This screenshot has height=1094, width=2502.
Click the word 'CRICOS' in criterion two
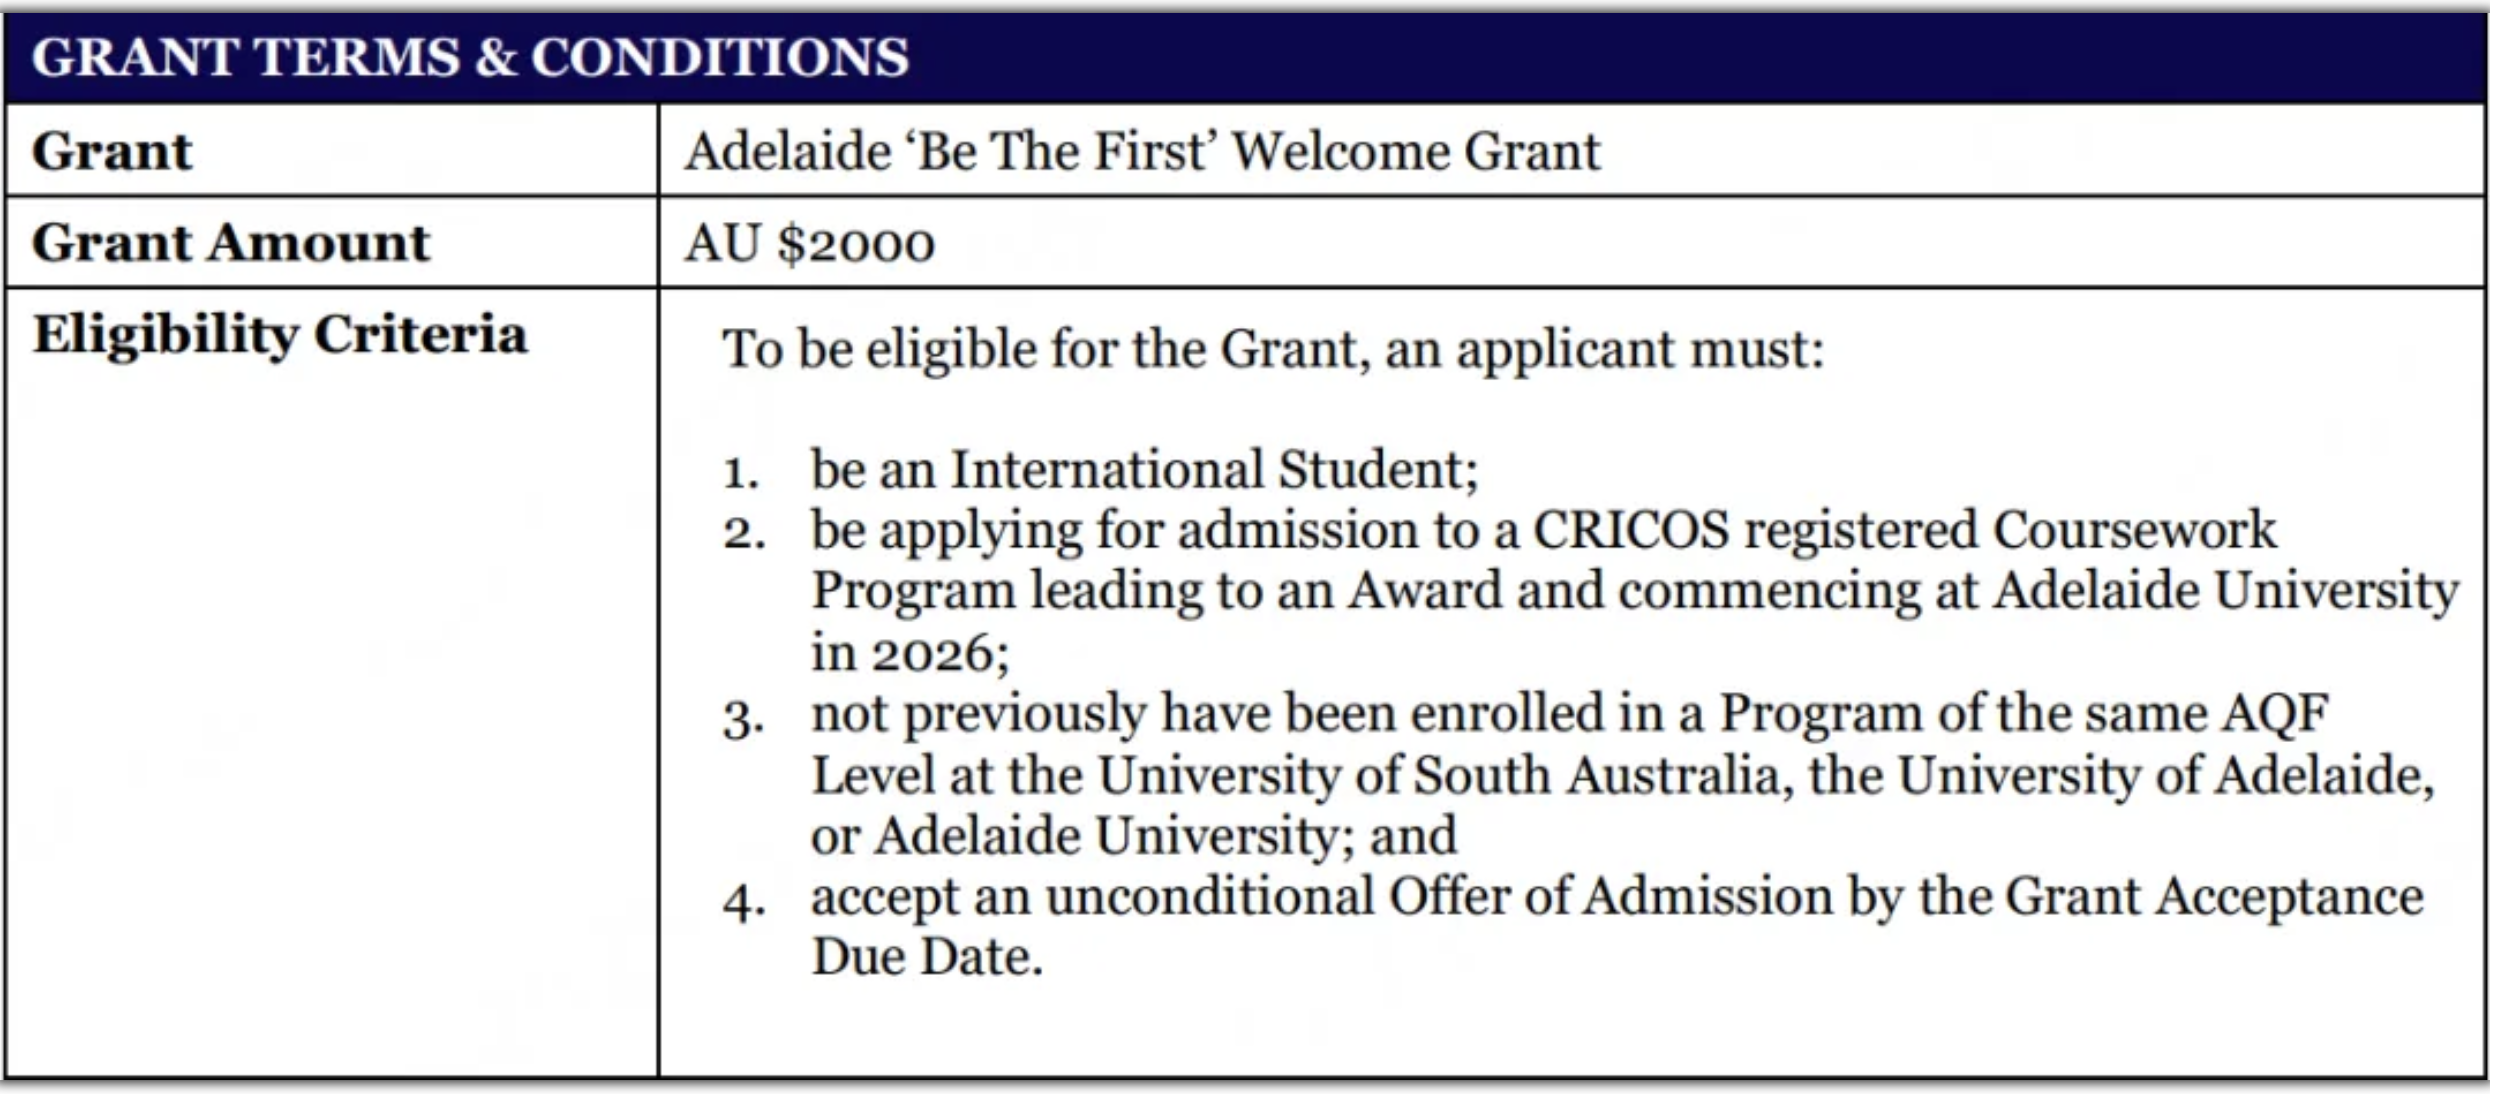tap(1630, 530)
